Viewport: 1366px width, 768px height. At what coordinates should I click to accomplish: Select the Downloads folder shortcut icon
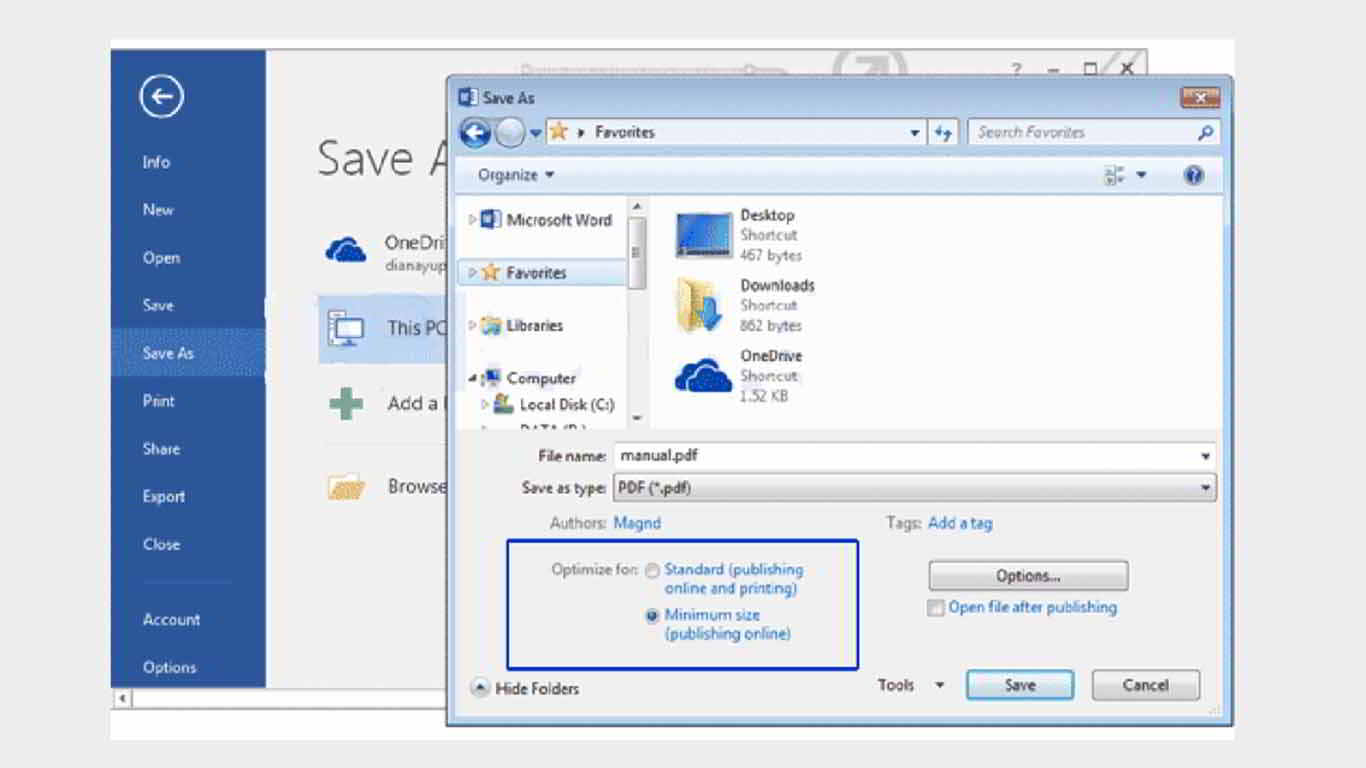click(700, 305)
